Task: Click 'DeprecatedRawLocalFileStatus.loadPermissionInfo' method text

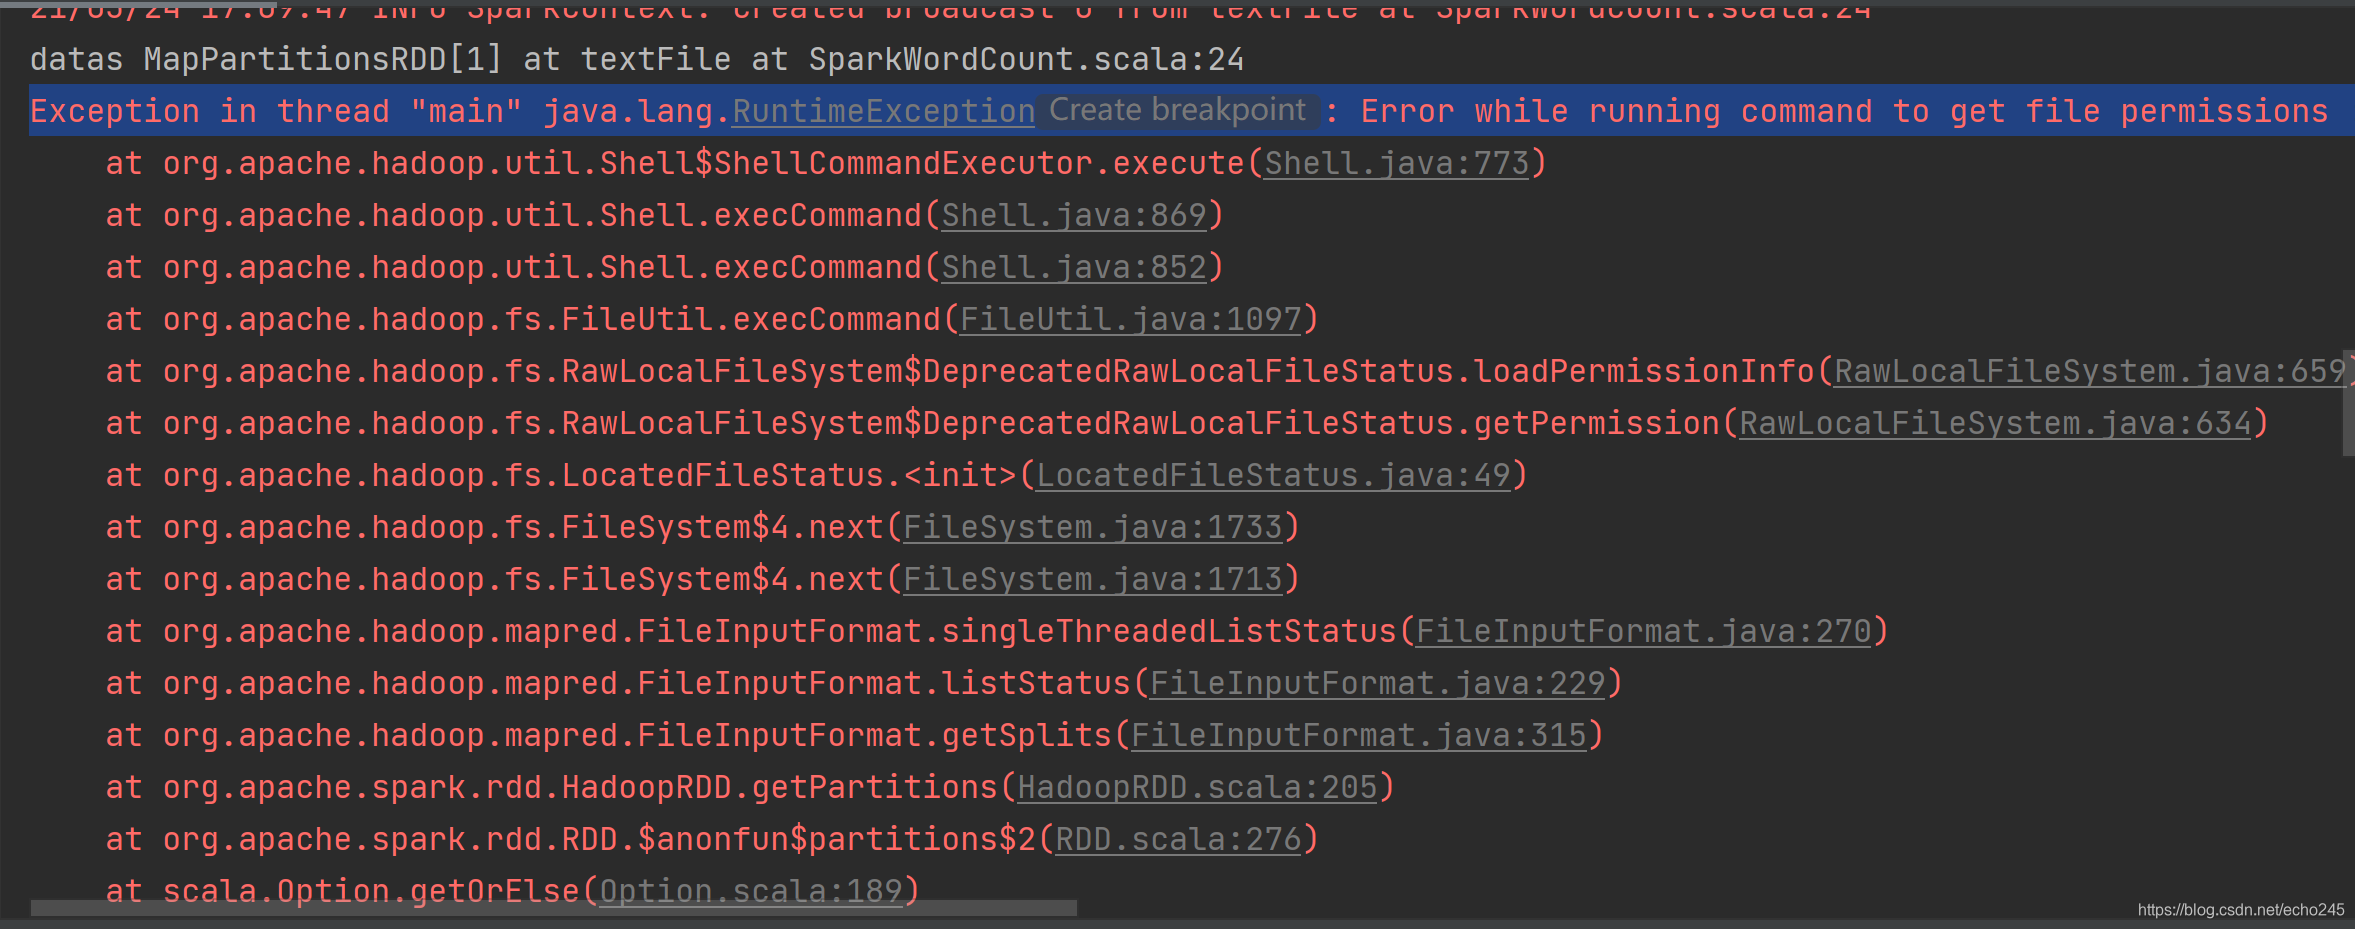Action: [1368, 371]
